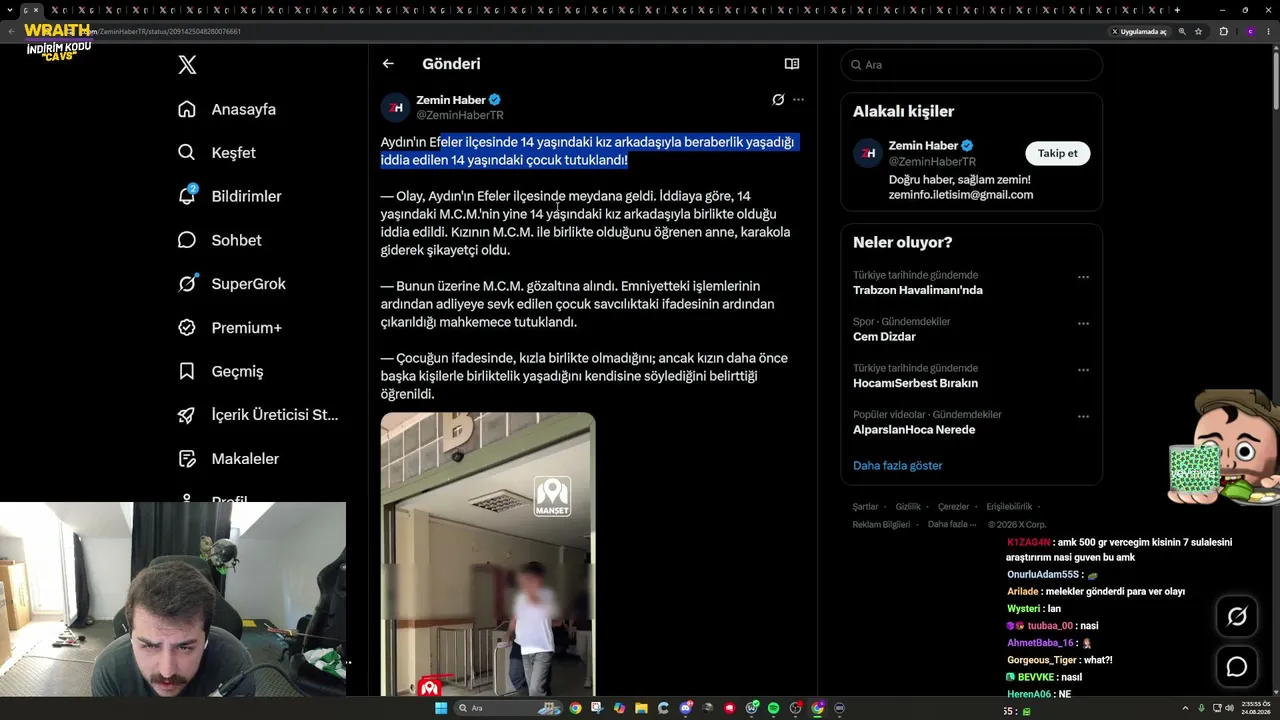Open Premium+ in sidebar
1280x720 pixels.
[x=229, y=327]
